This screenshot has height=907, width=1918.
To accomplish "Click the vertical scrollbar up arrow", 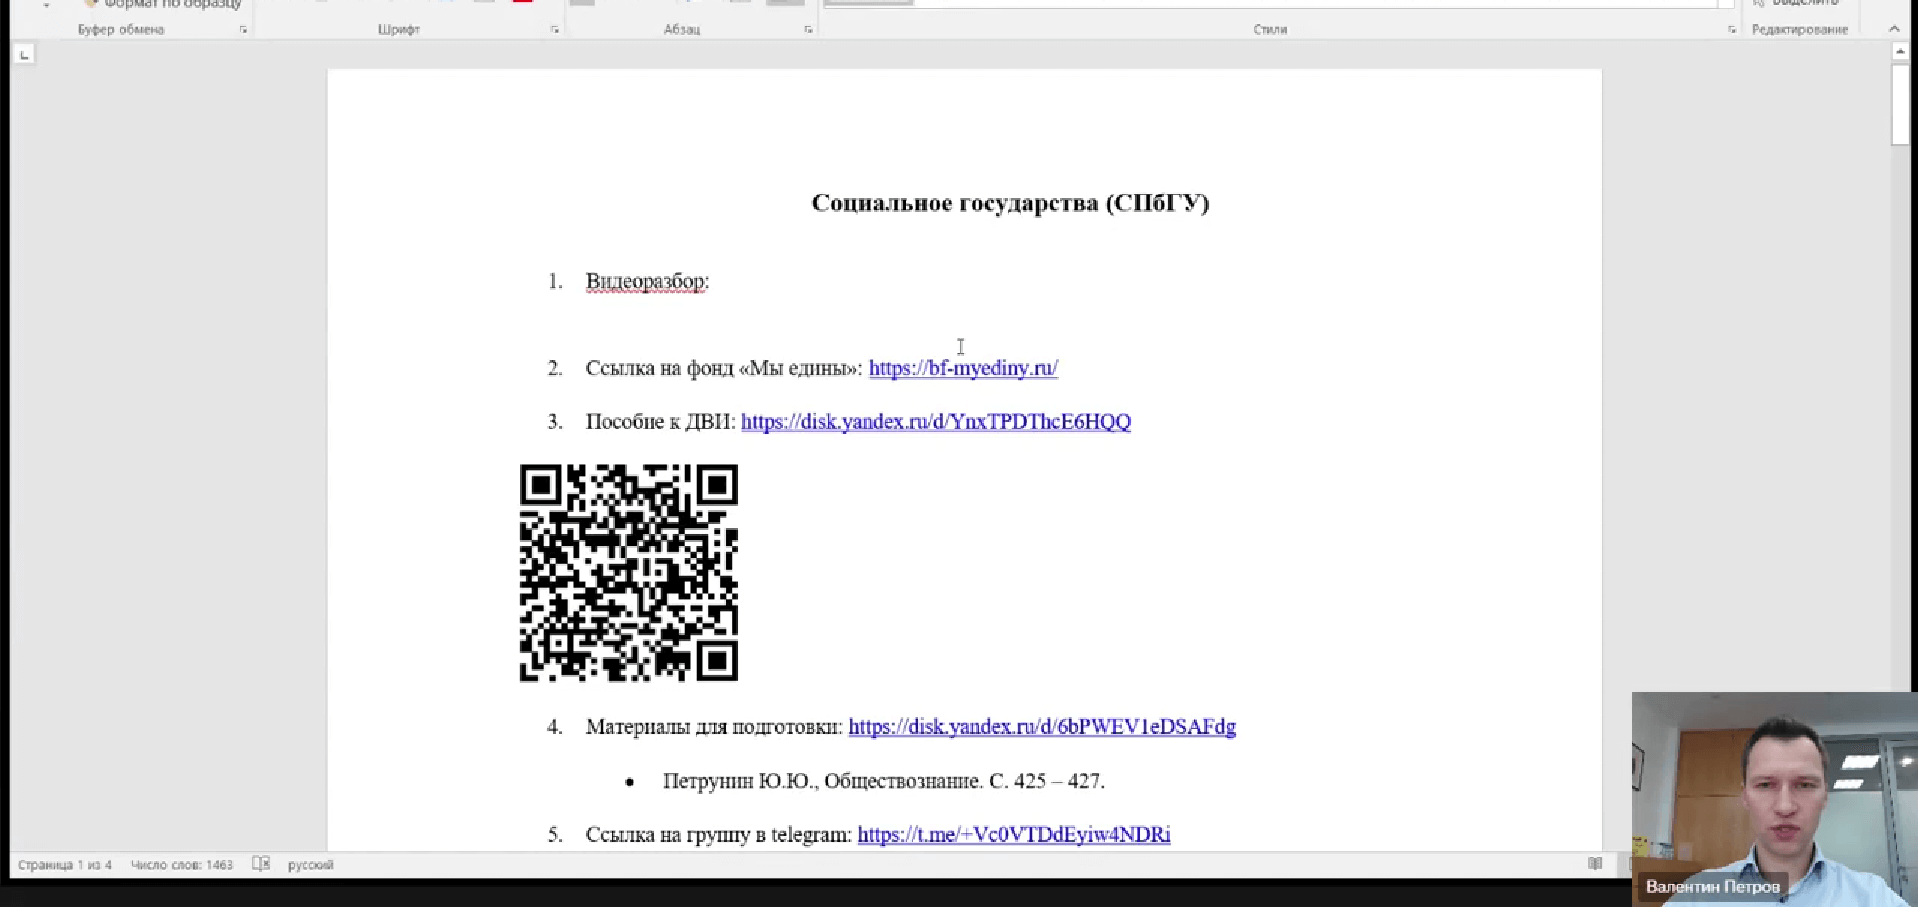I will coord(1900,51).
